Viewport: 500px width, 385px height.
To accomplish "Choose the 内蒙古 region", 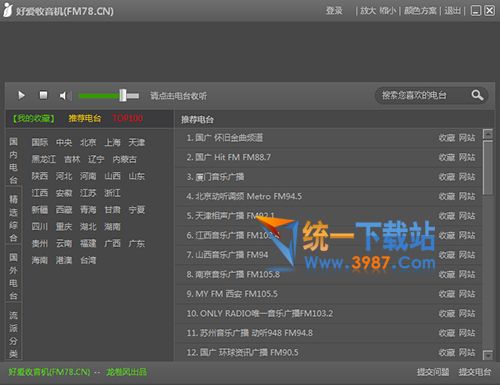I will 125,159.
